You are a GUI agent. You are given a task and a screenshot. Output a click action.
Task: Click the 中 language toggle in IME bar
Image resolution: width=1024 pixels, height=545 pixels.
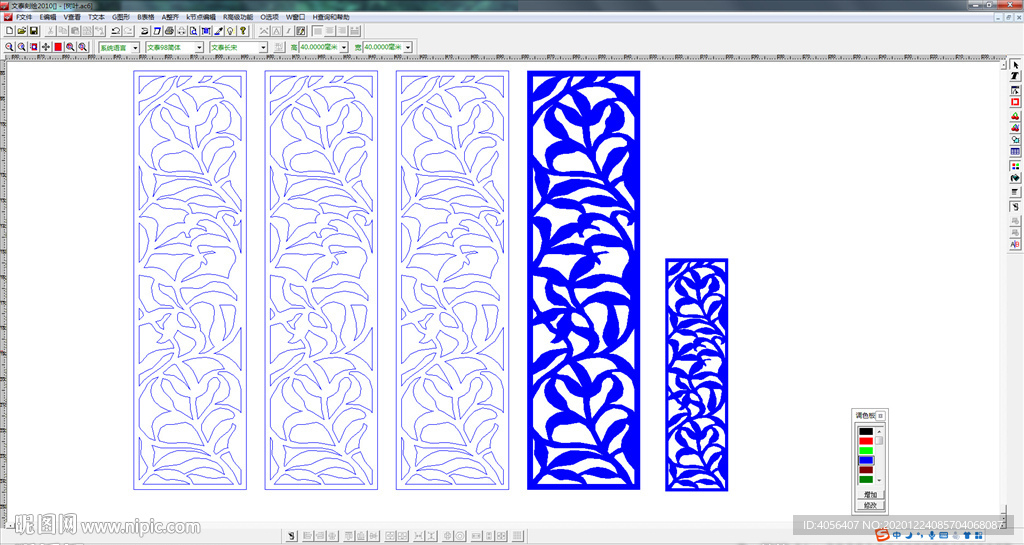point(897,535)
